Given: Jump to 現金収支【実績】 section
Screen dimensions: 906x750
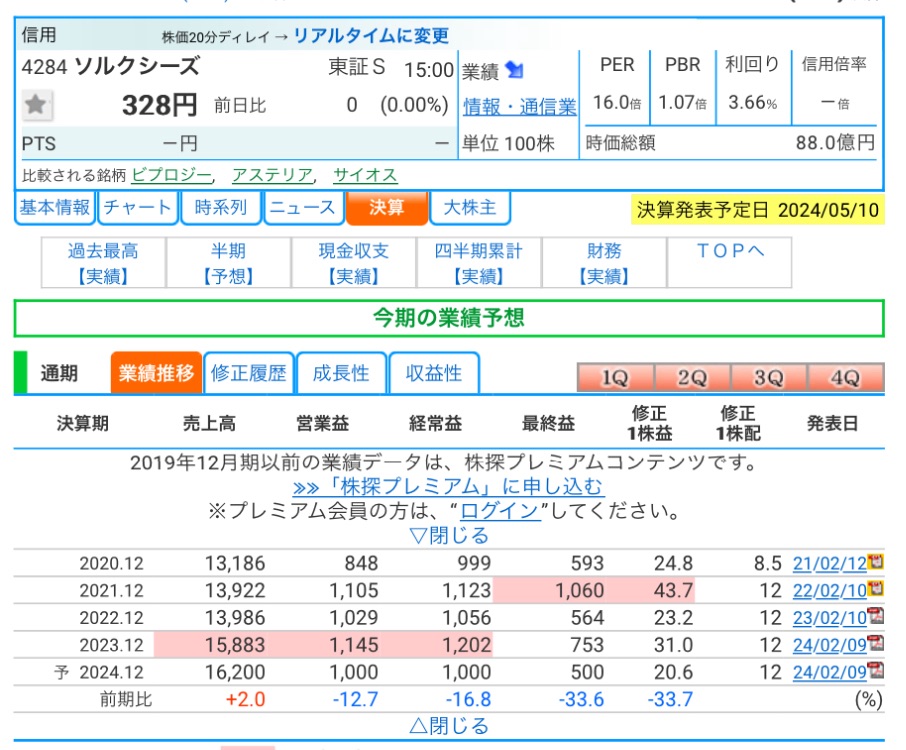Looking at the screenshot, I should 354,263.
